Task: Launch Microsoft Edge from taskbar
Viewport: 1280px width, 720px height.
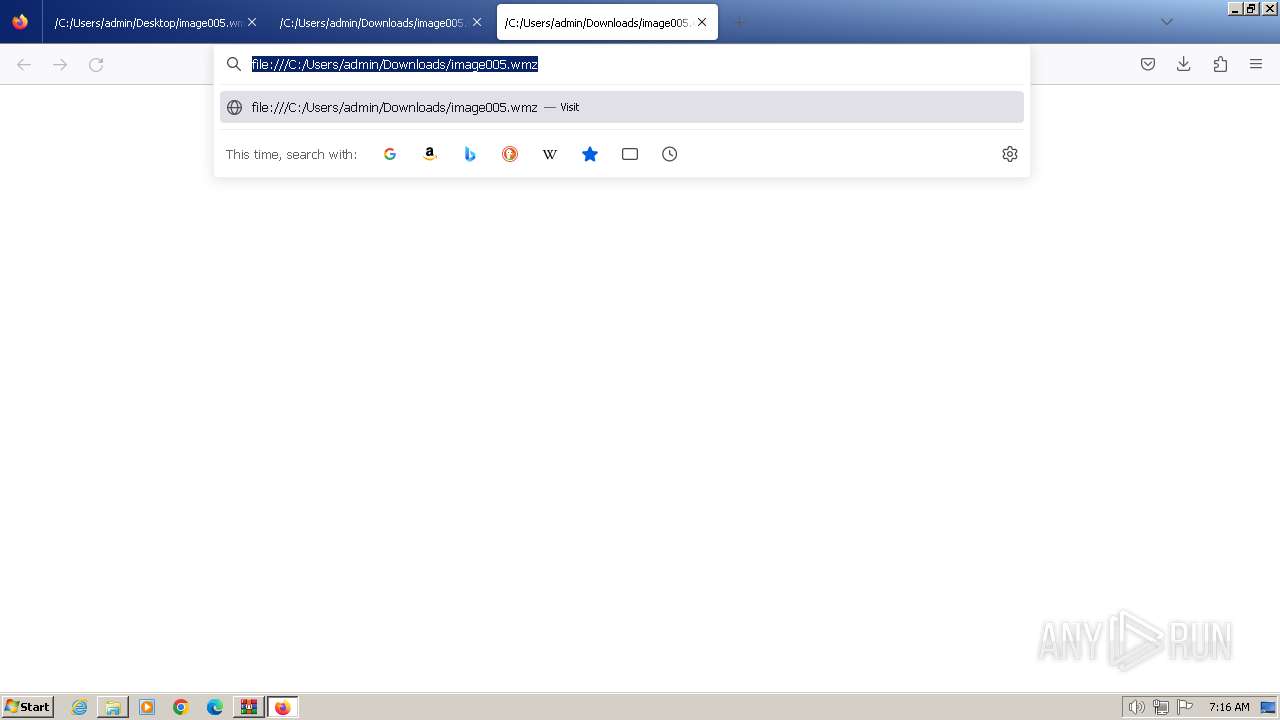Action: [x=215, y=707]
